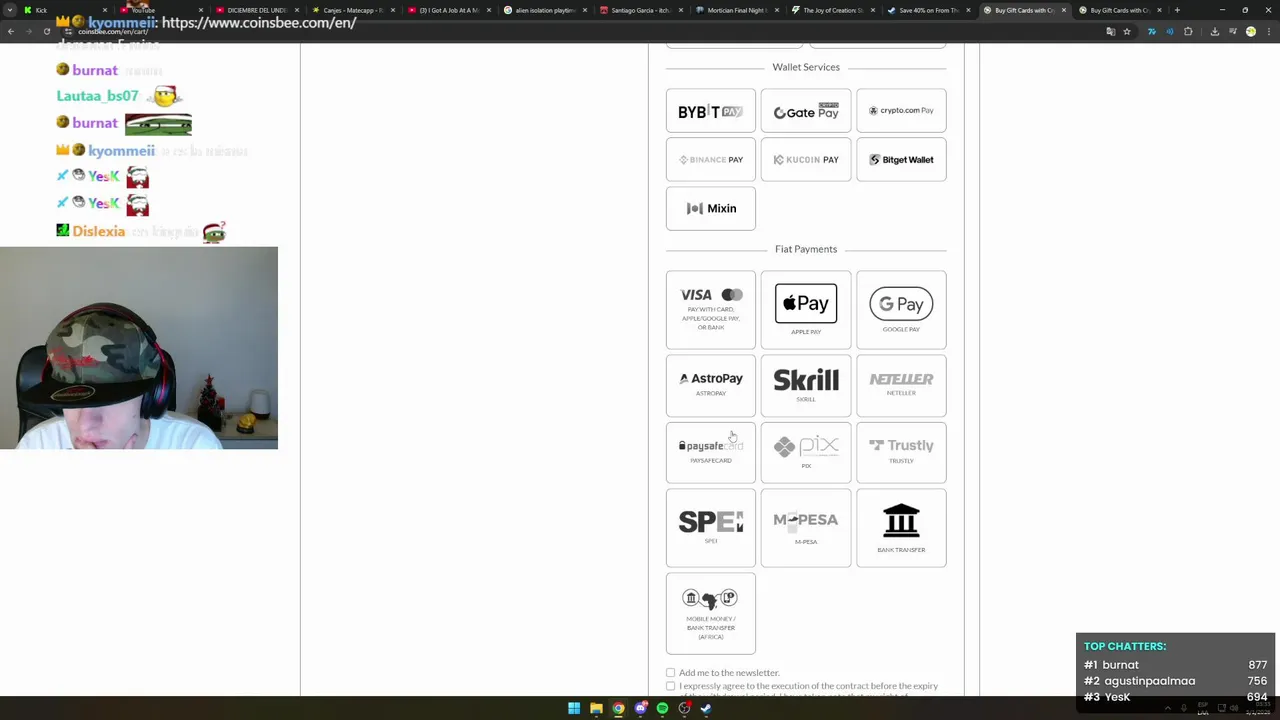Check the expressly agree contract execution box
This screenshot has height=720, width=1280.
click(670, 686)
